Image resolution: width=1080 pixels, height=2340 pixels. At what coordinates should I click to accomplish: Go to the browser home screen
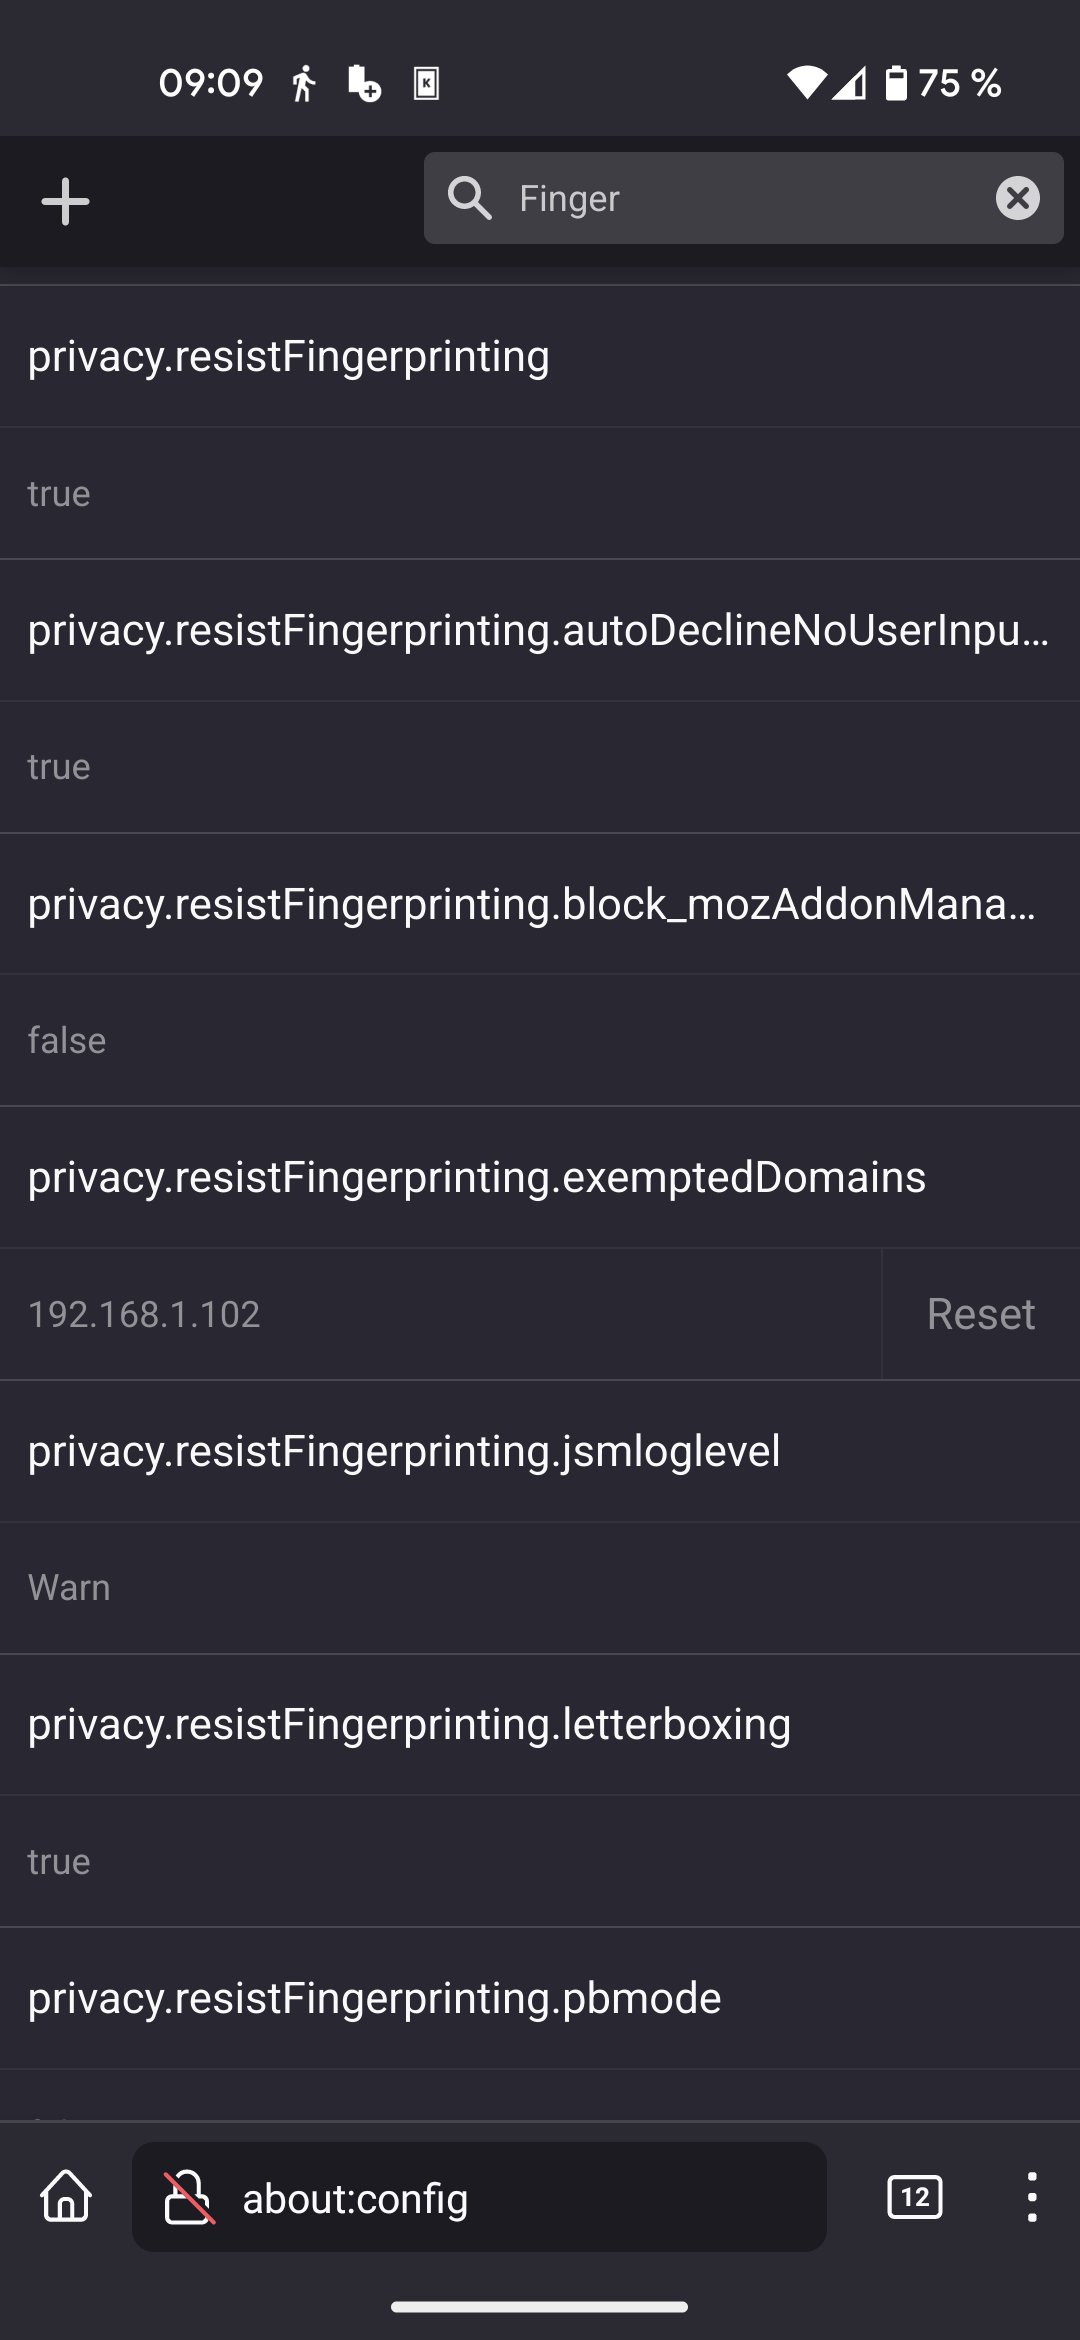66,2197
